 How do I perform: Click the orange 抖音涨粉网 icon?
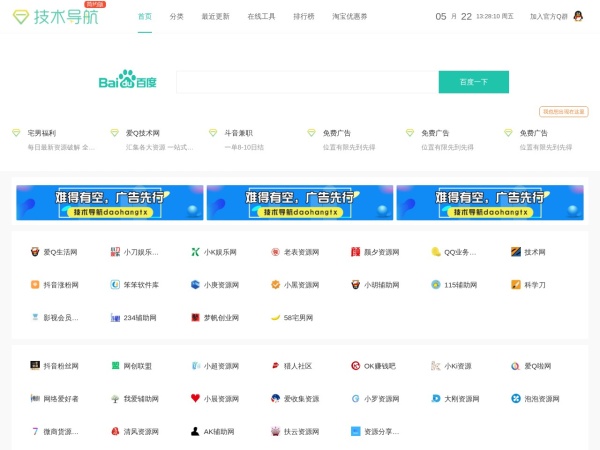click(x=35, y=285)
